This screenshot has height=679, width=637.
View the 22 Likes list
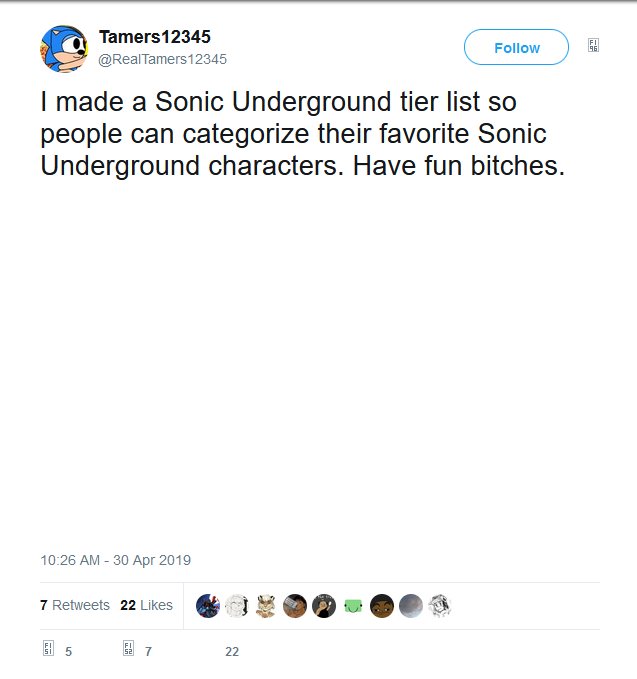[x=146, y=605]
